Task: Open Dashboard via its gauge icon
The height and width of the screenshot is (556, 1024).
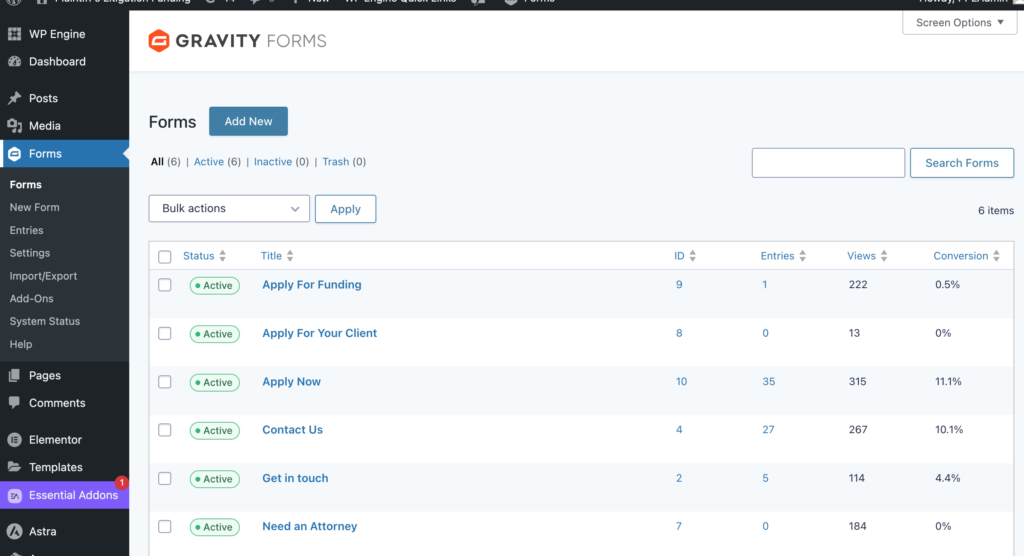Action: 15,61
